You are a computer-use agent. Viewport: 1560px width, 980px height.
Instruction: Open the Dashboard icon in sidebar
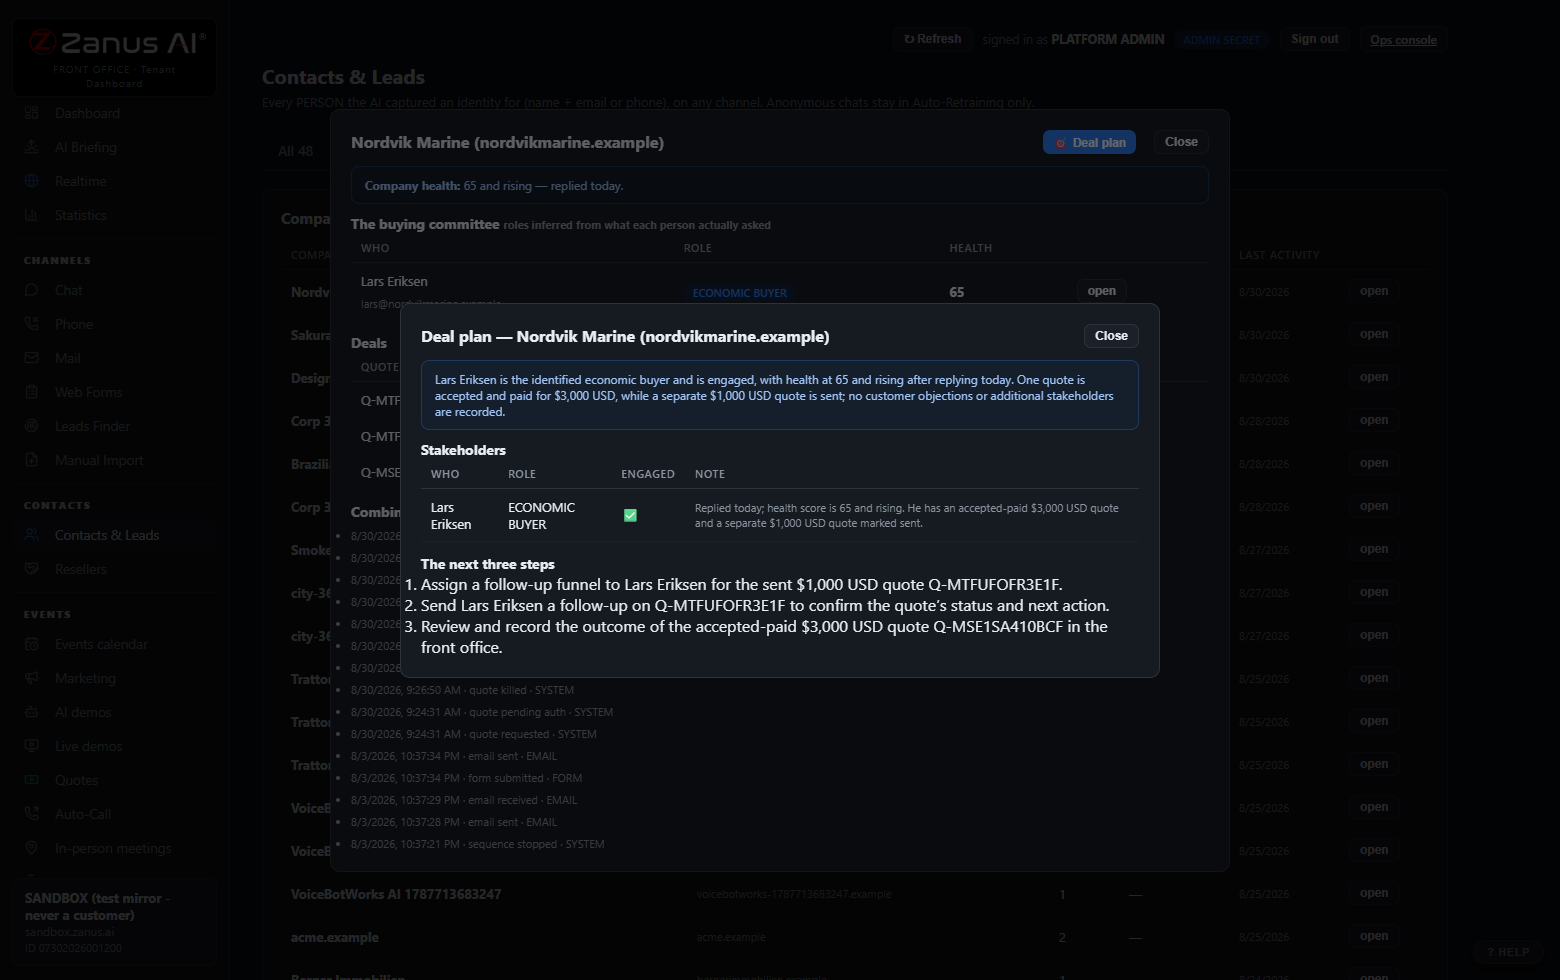[x=32, y=113]
